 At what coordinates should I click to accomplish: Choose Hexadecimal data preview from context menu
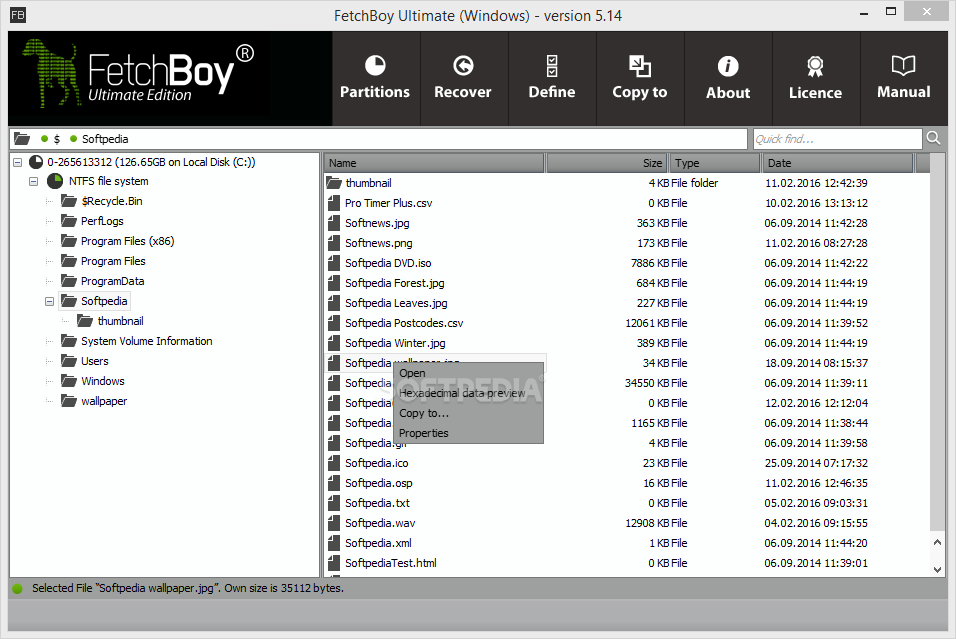(469, 393)
